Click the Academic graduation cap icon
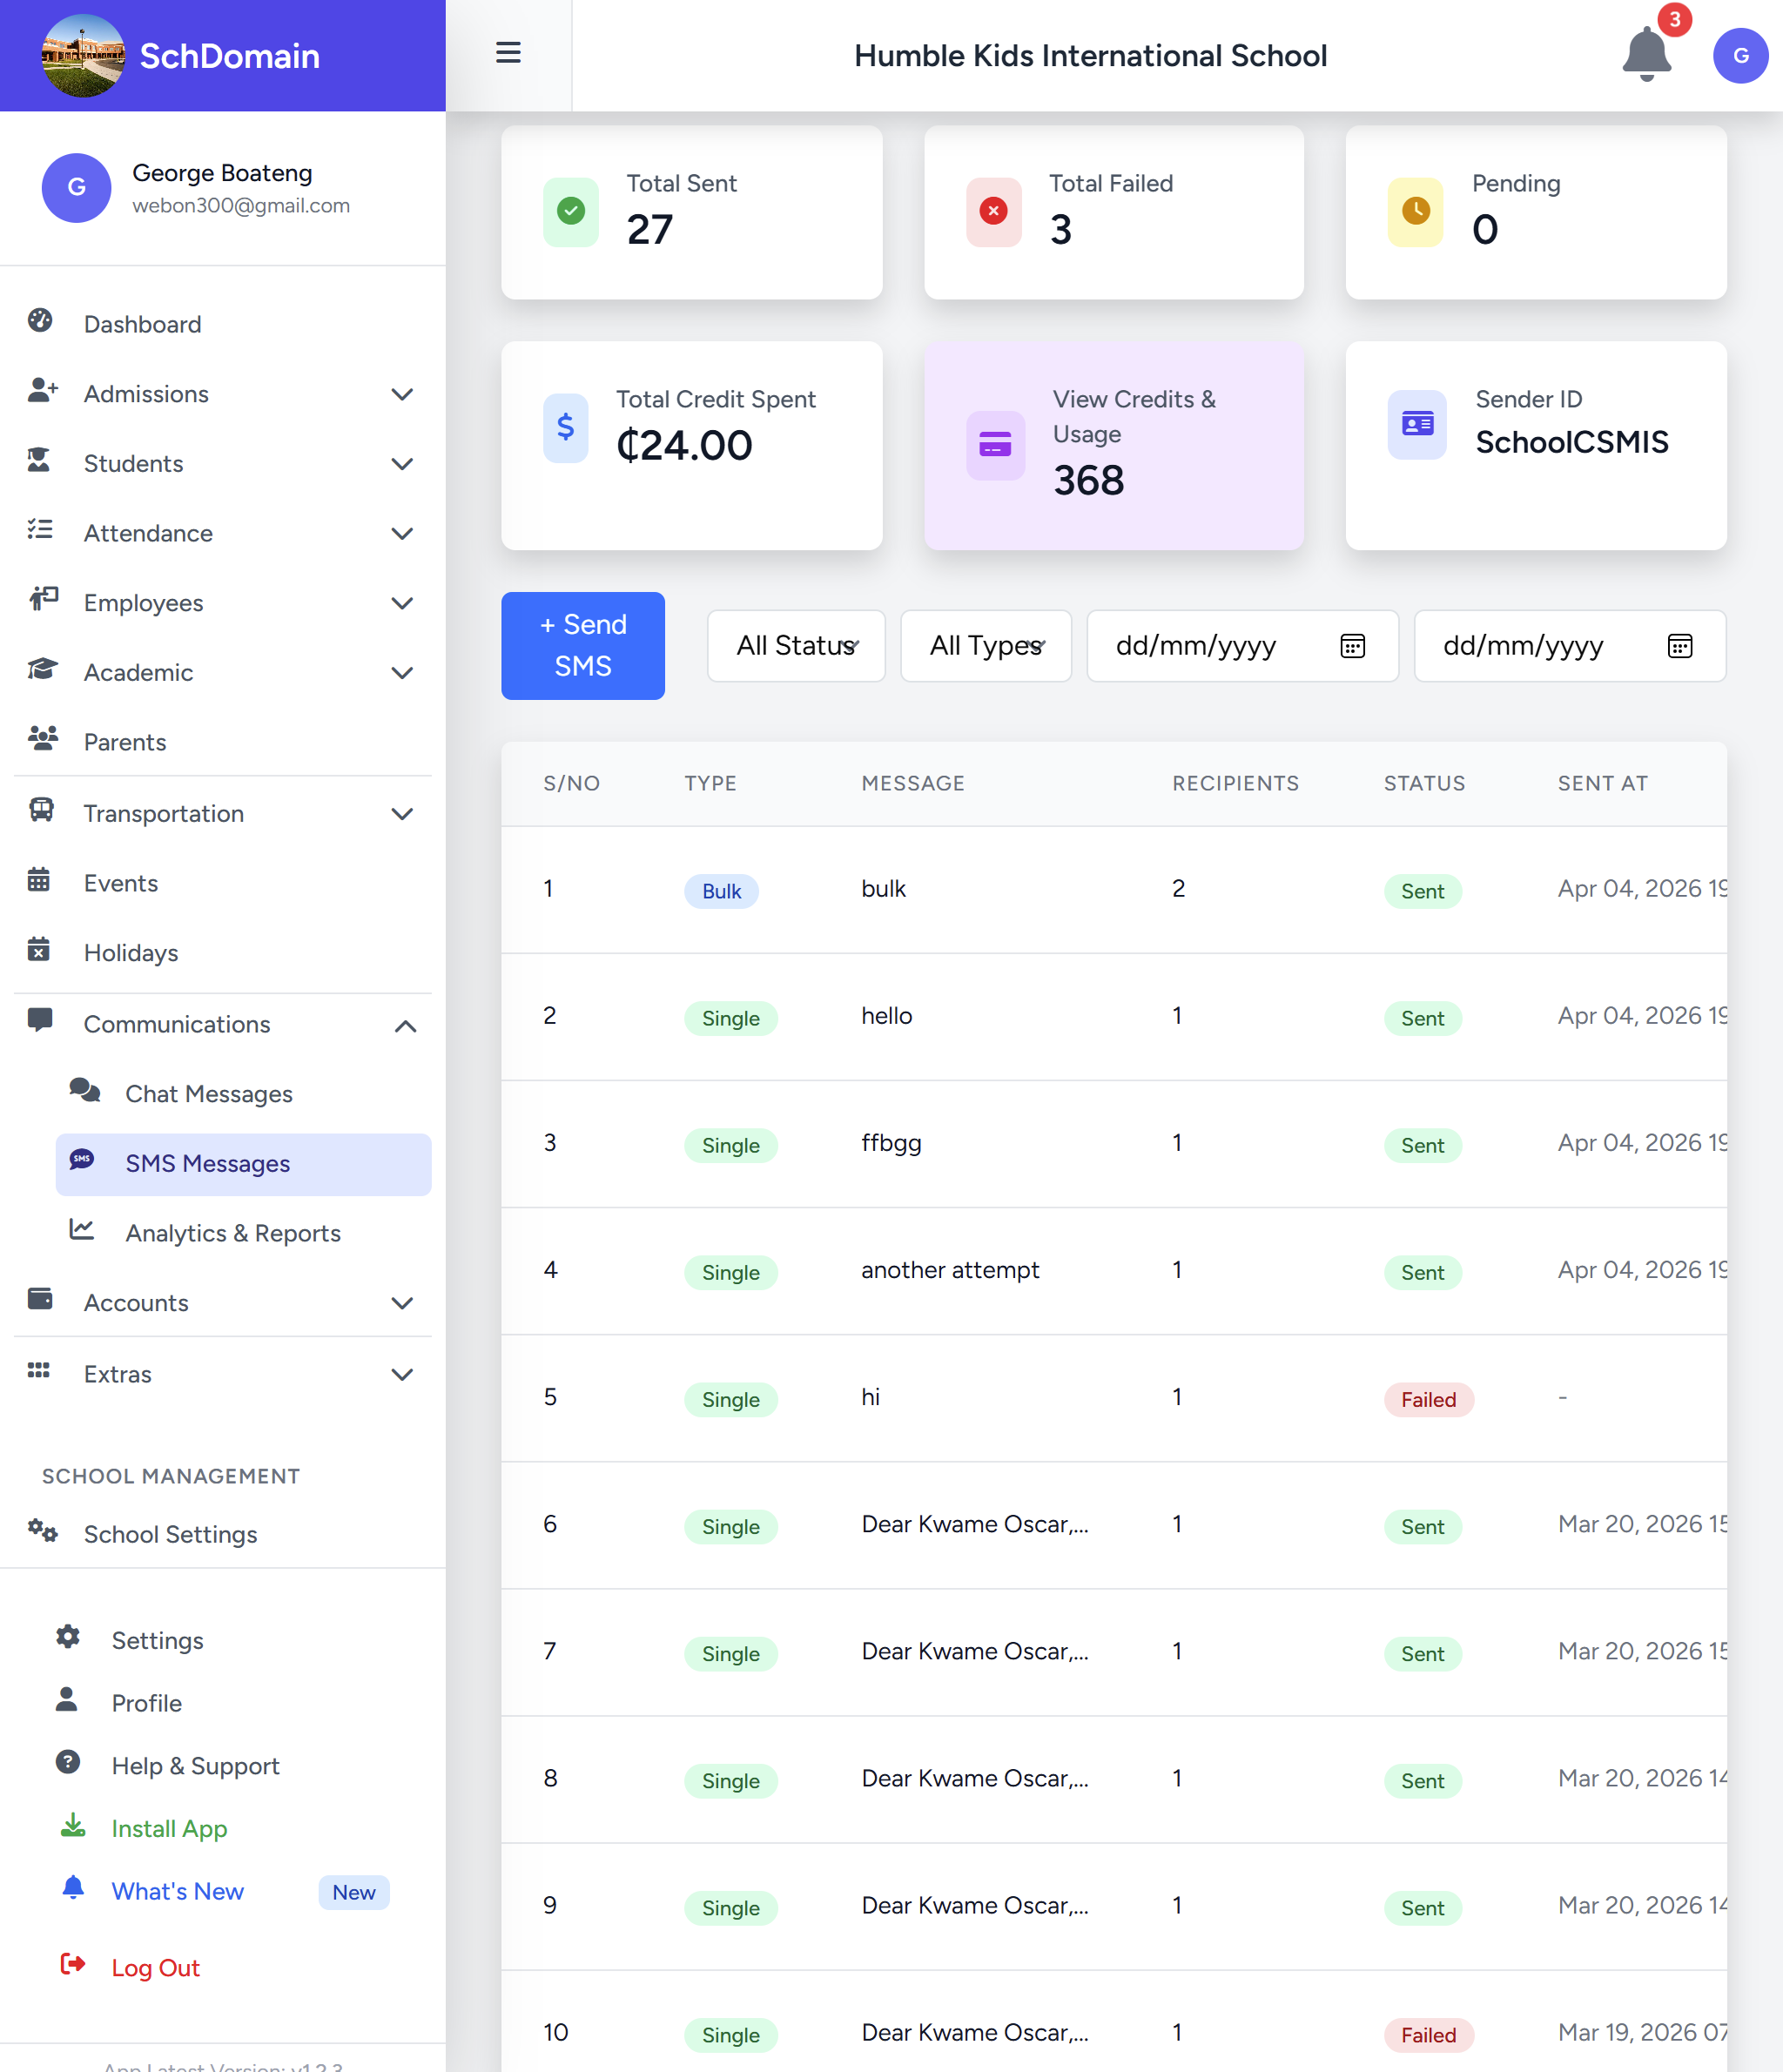1783x2072 pixels. pos(42,668)
